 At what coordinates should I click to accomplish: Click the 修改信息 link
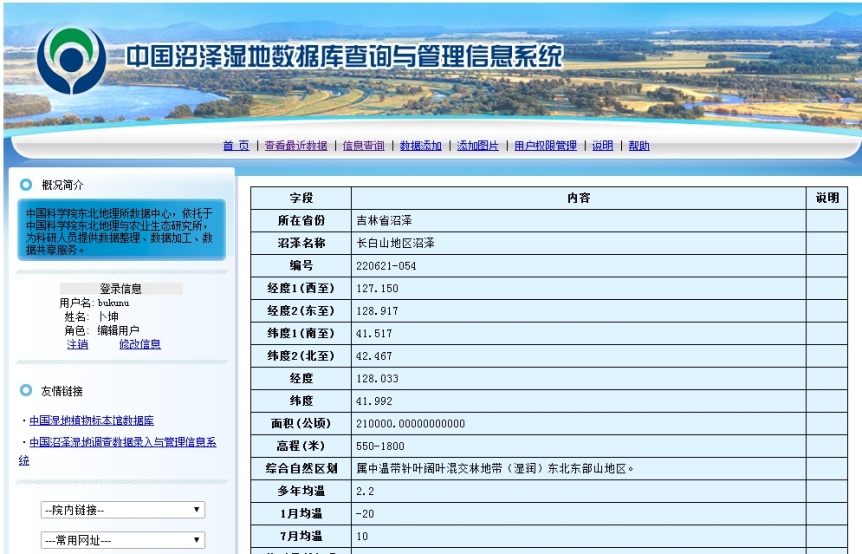[x=140, y=344]
